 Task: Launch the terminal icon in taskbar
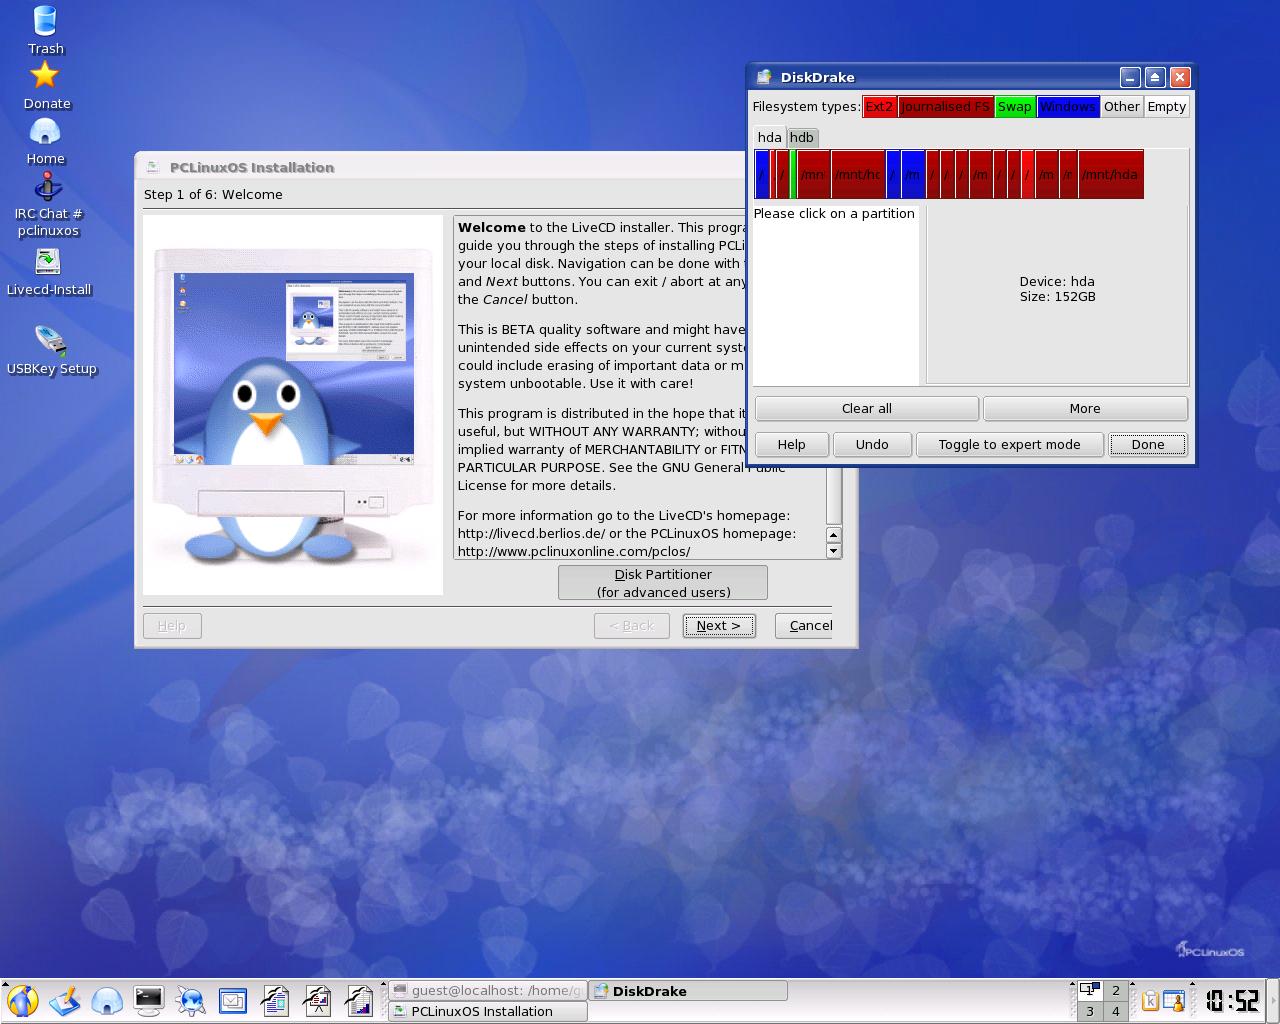pyautogui.click(x=149, y=1000)
